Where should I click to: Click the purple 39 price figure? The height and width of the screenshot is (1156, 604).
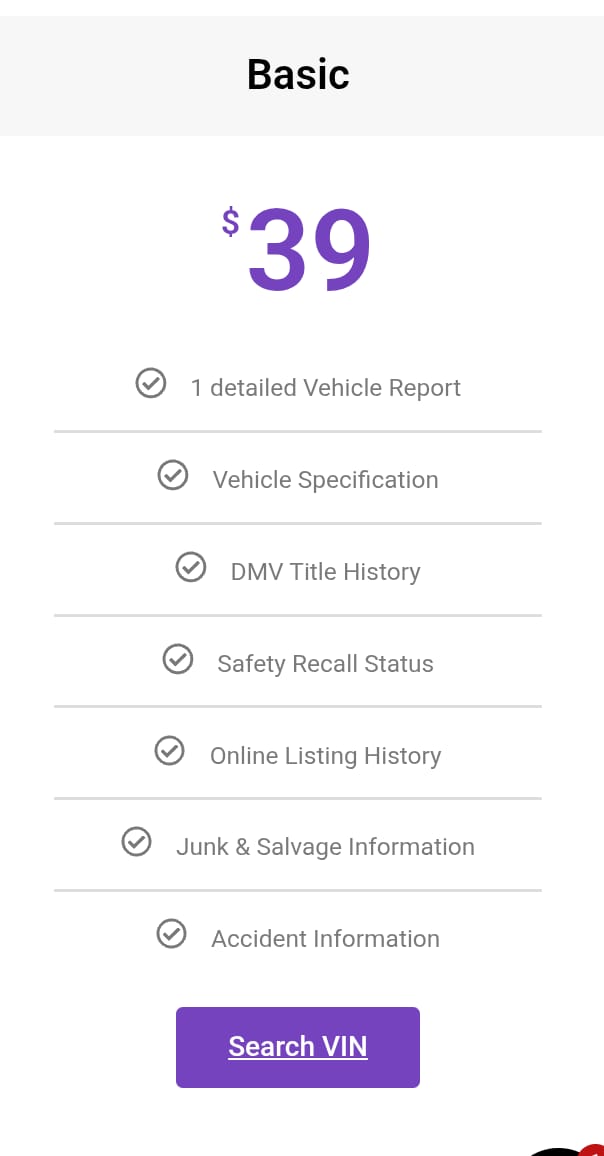310,251
